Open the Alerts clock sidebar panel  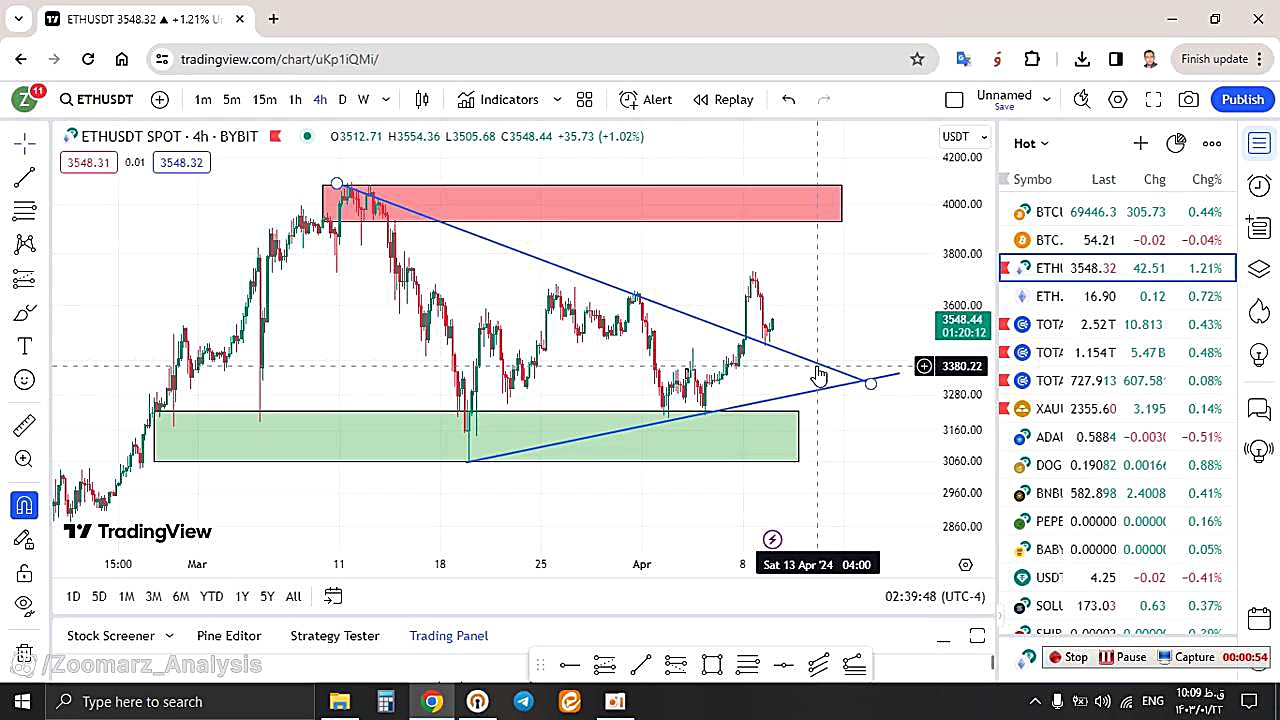point(1259,185)
